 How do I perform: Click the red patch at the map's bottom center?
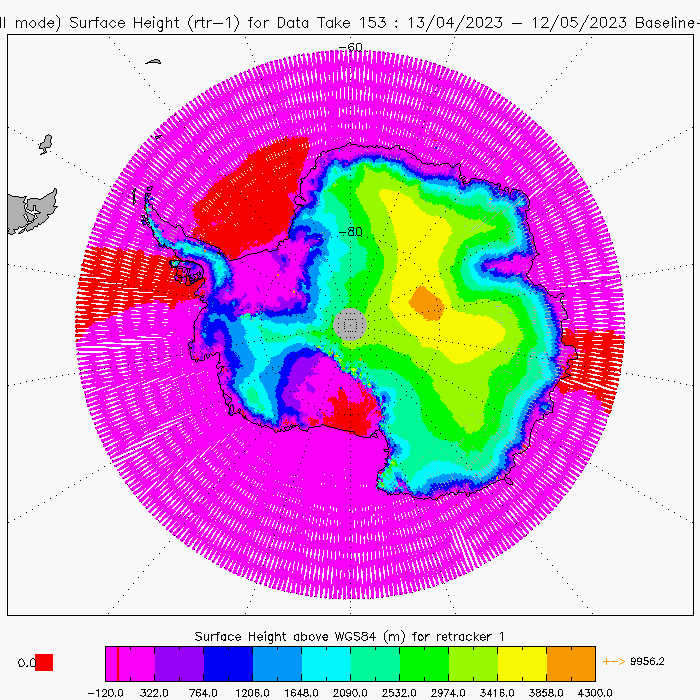point(350,409)
